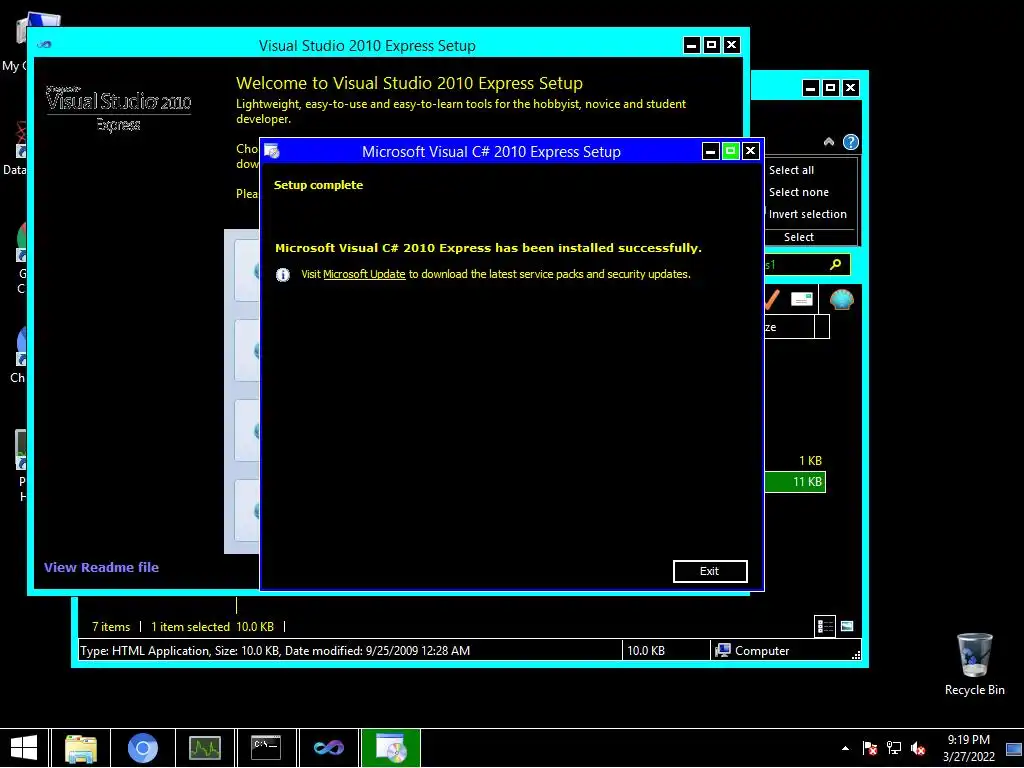
Task: Switch to the setup installer taskbar icon
Action: point(391,748)
